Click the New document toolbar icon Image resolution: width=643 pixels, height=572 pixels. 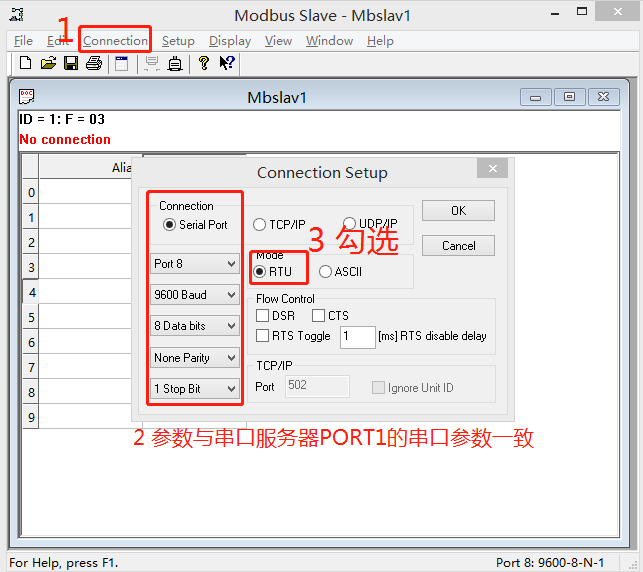25,63
